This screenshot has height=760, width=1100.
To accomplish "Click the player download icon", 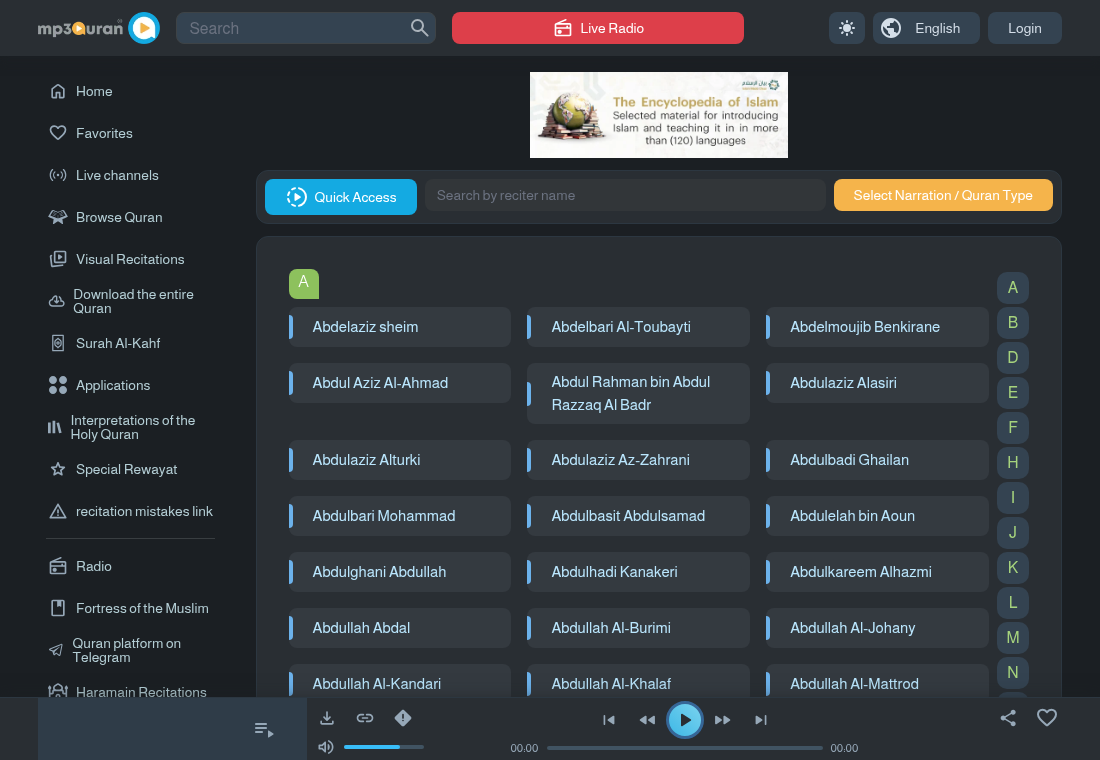I will click(x=327, y=718).
